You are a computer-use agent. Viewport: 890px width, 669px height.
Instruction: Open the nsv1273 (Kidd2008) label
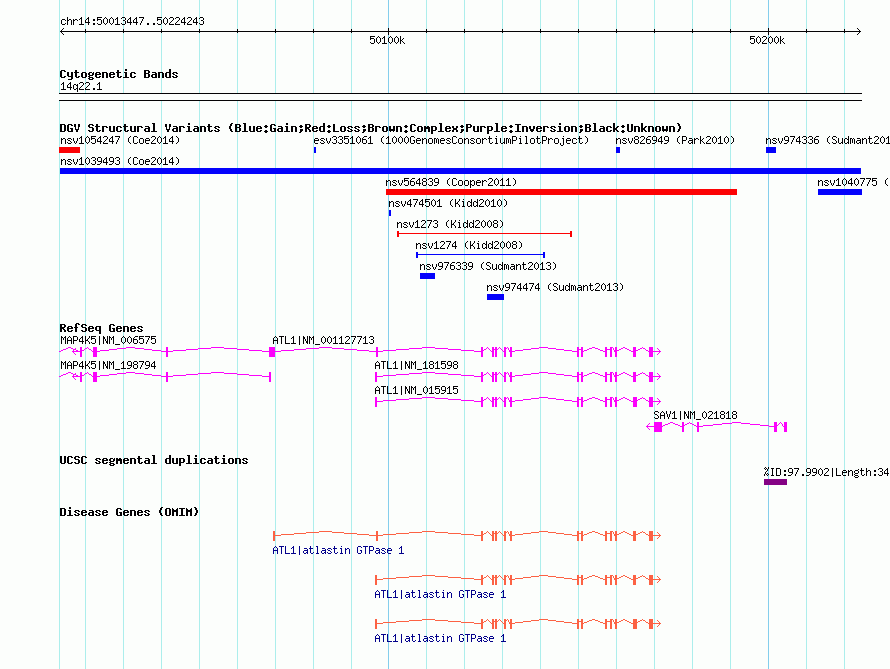pyautogui.click(x=450, y=224)
